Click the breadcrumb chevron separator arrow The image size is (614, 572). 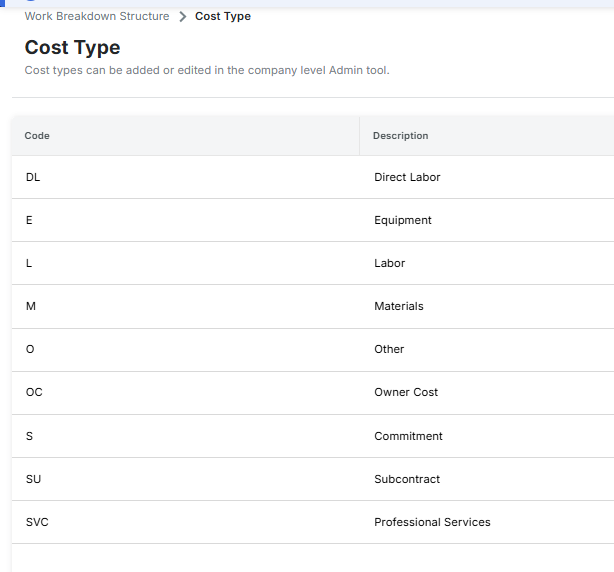(183, 17)
